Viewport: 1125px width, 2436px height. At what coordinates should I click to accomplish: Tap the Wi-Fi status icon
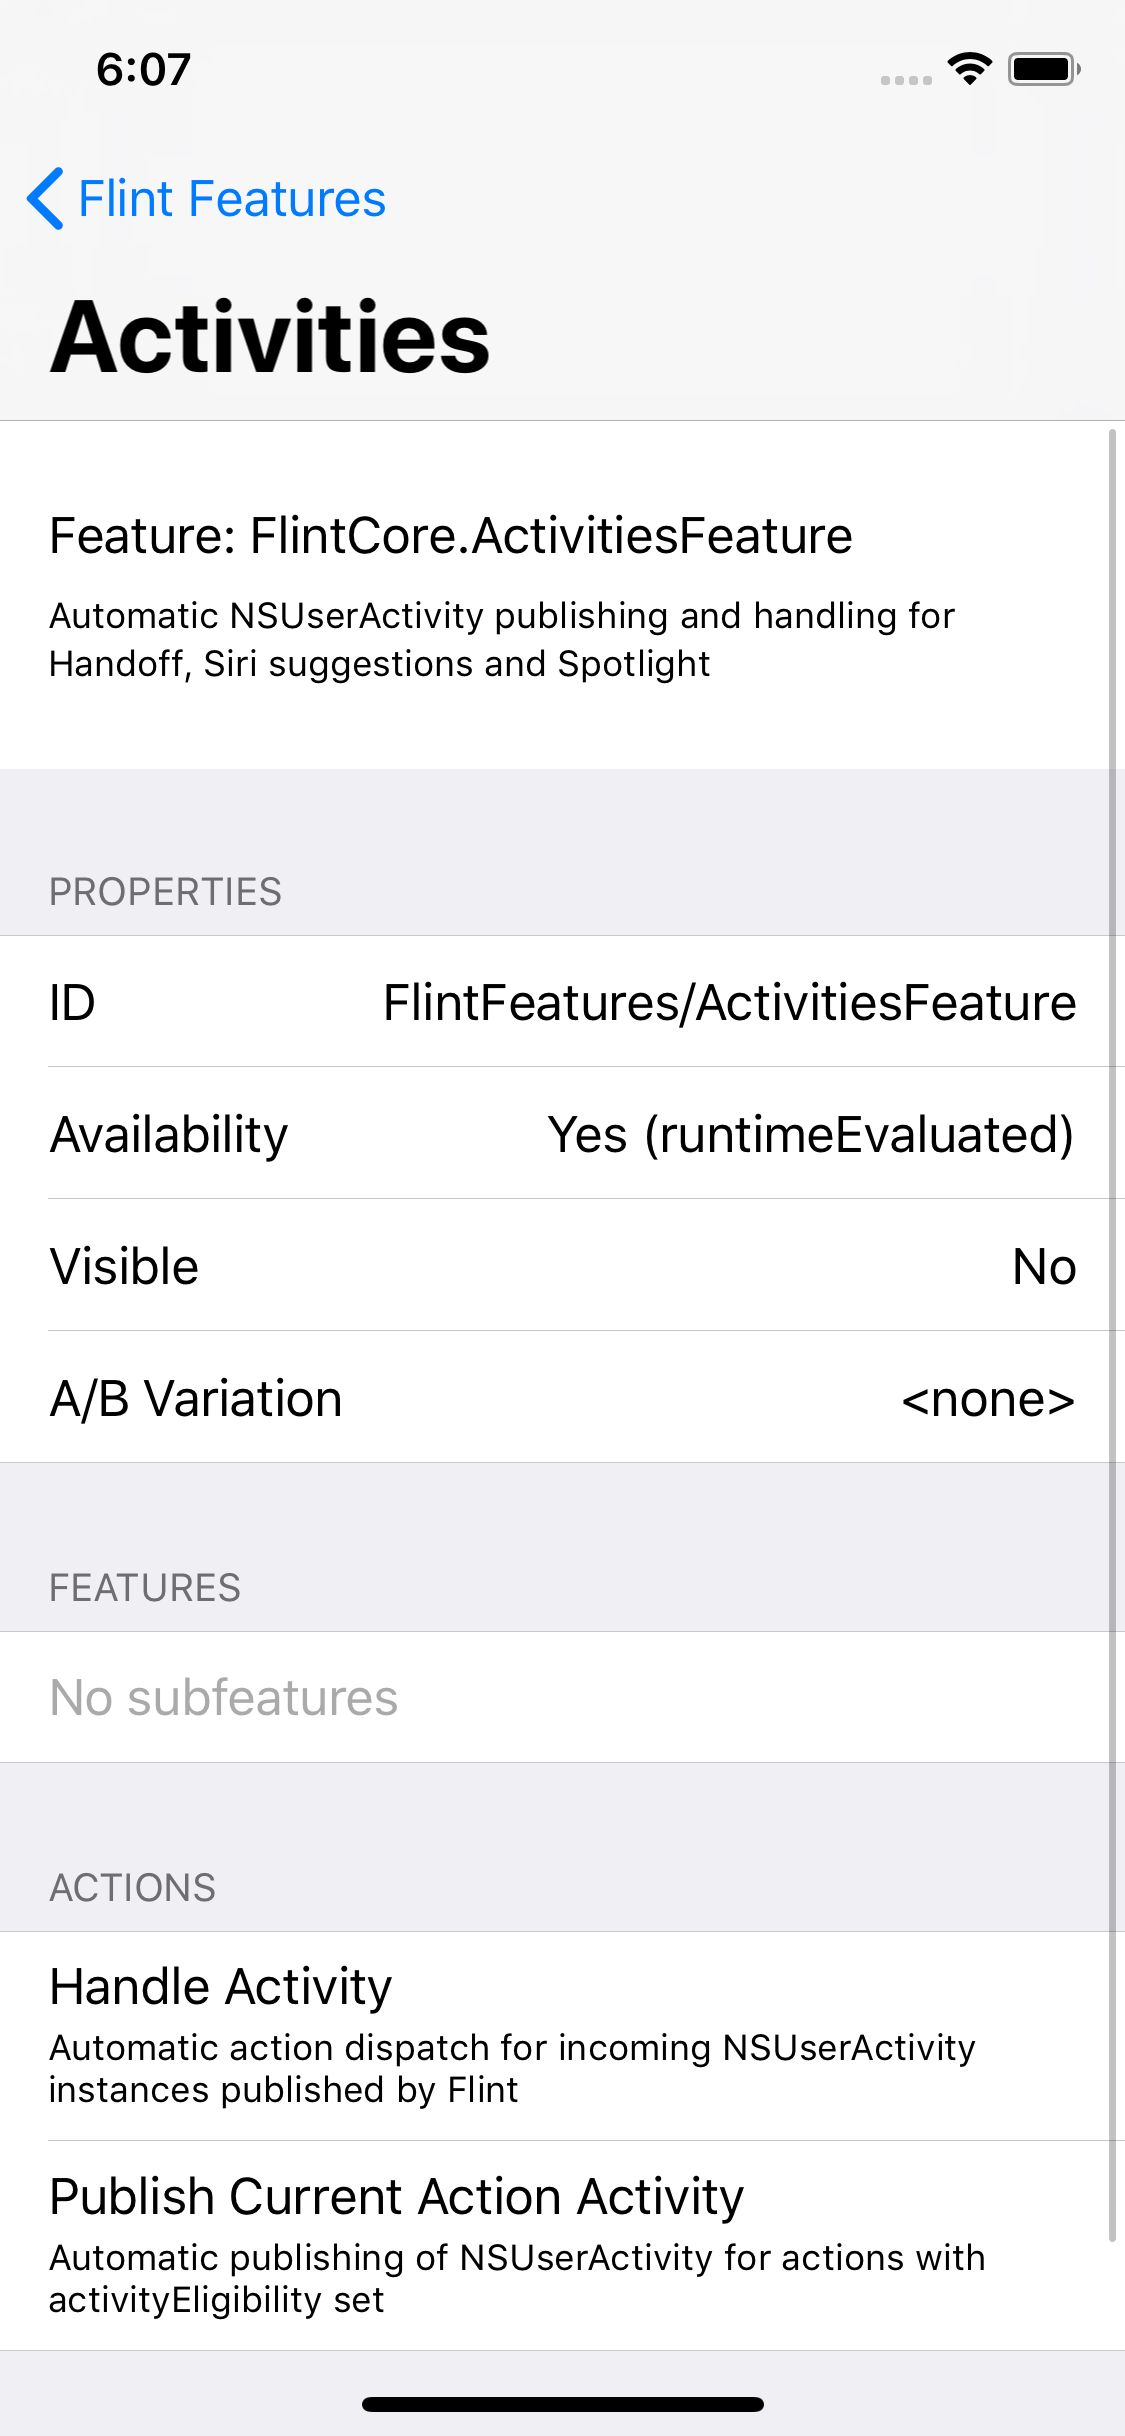969,68
